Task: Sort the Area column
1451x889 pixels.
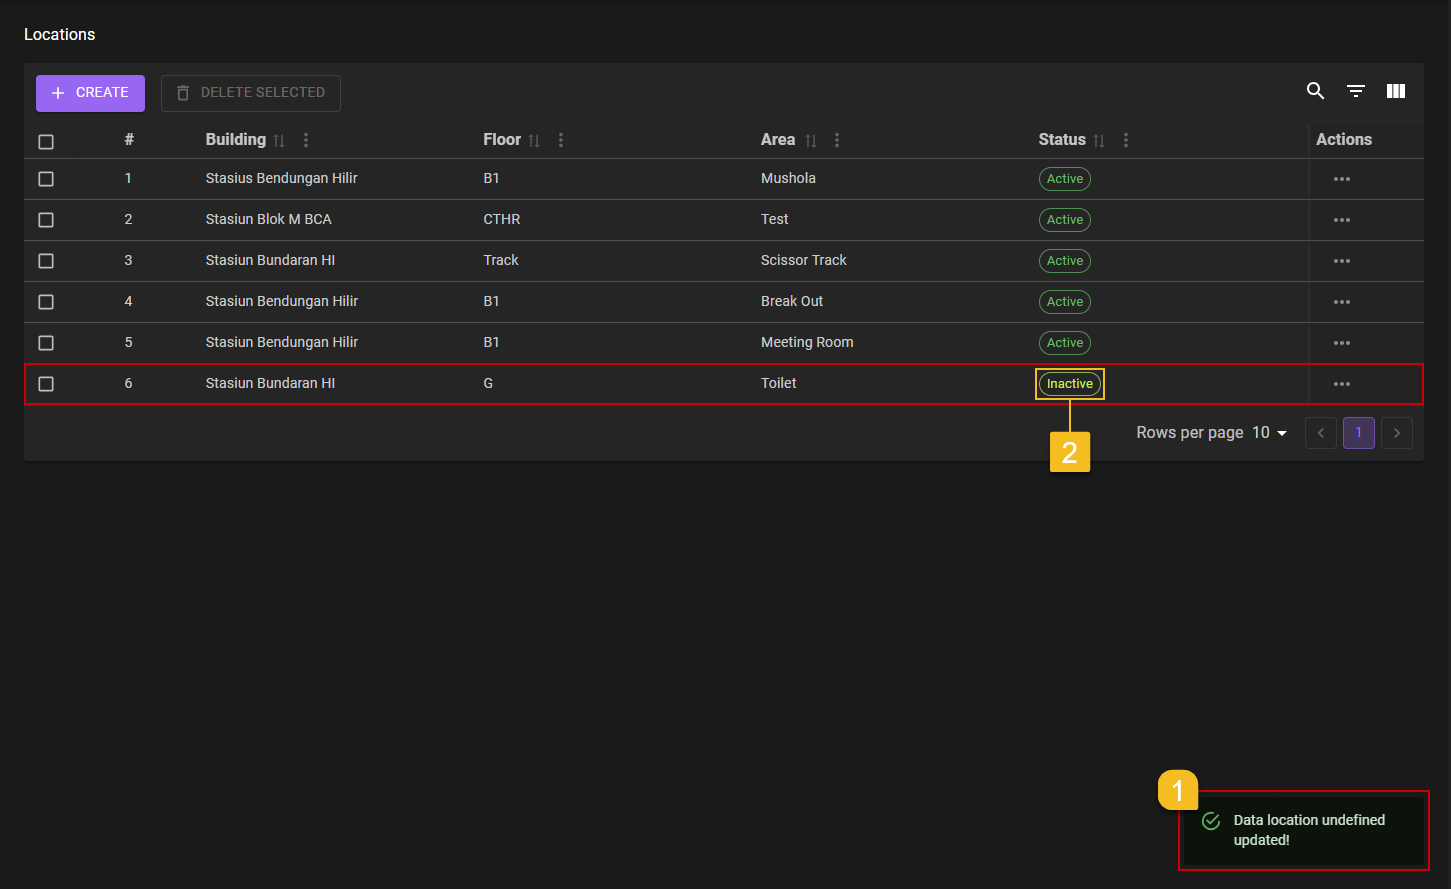Action: [x=811, y=140]
